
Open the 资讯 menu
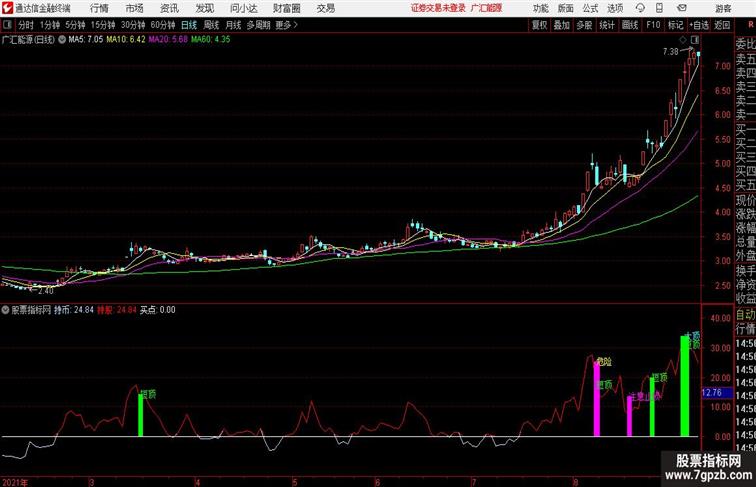pyautogui.click(x=169, y=8)
